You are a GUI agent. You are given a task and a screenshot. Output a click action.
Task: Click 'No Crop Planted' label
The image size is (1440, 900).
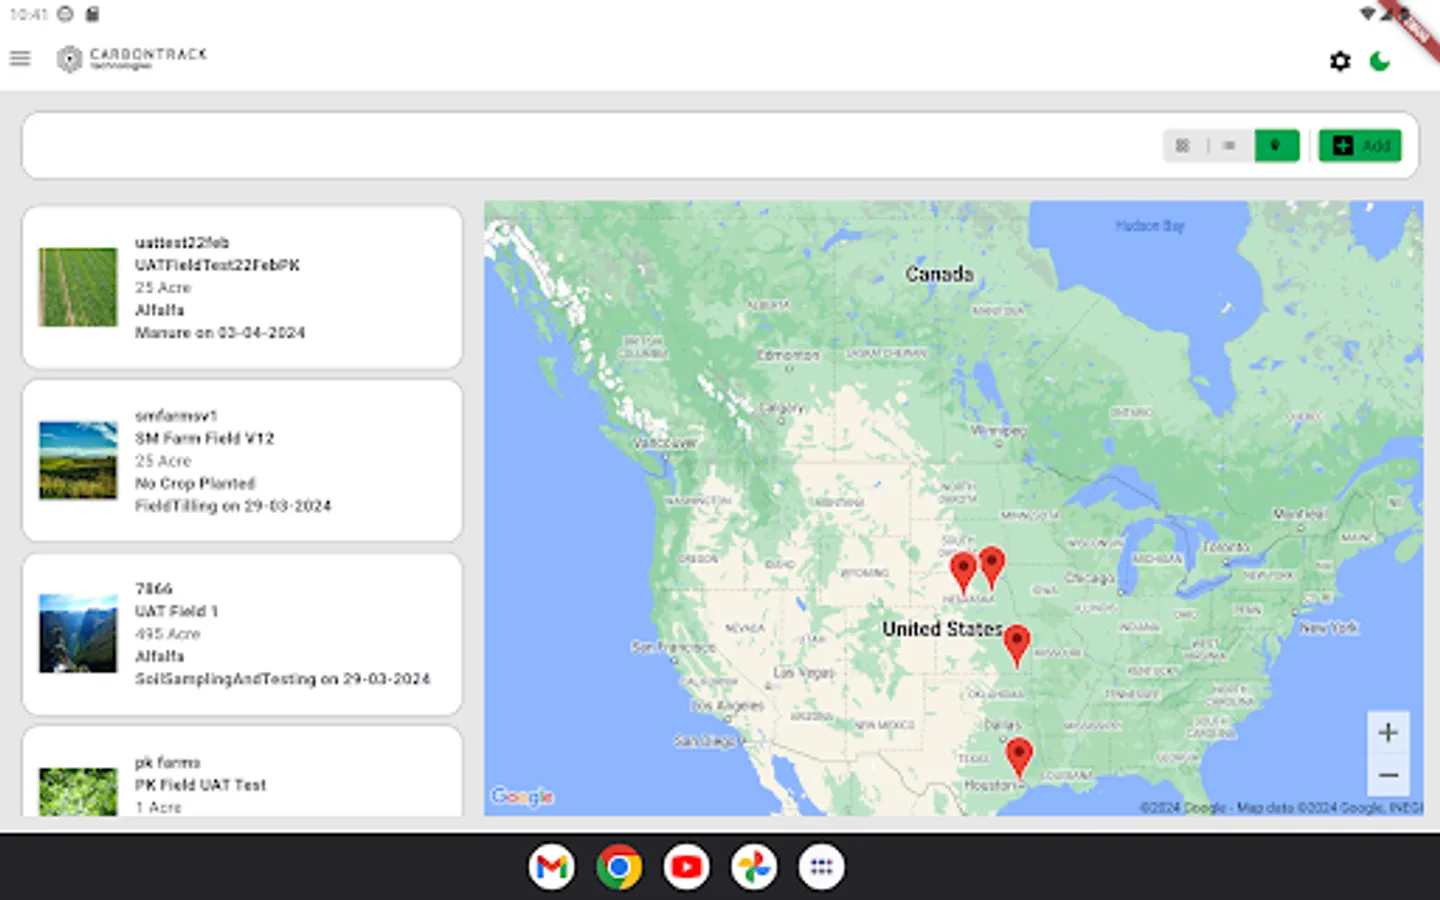(195, 483)
